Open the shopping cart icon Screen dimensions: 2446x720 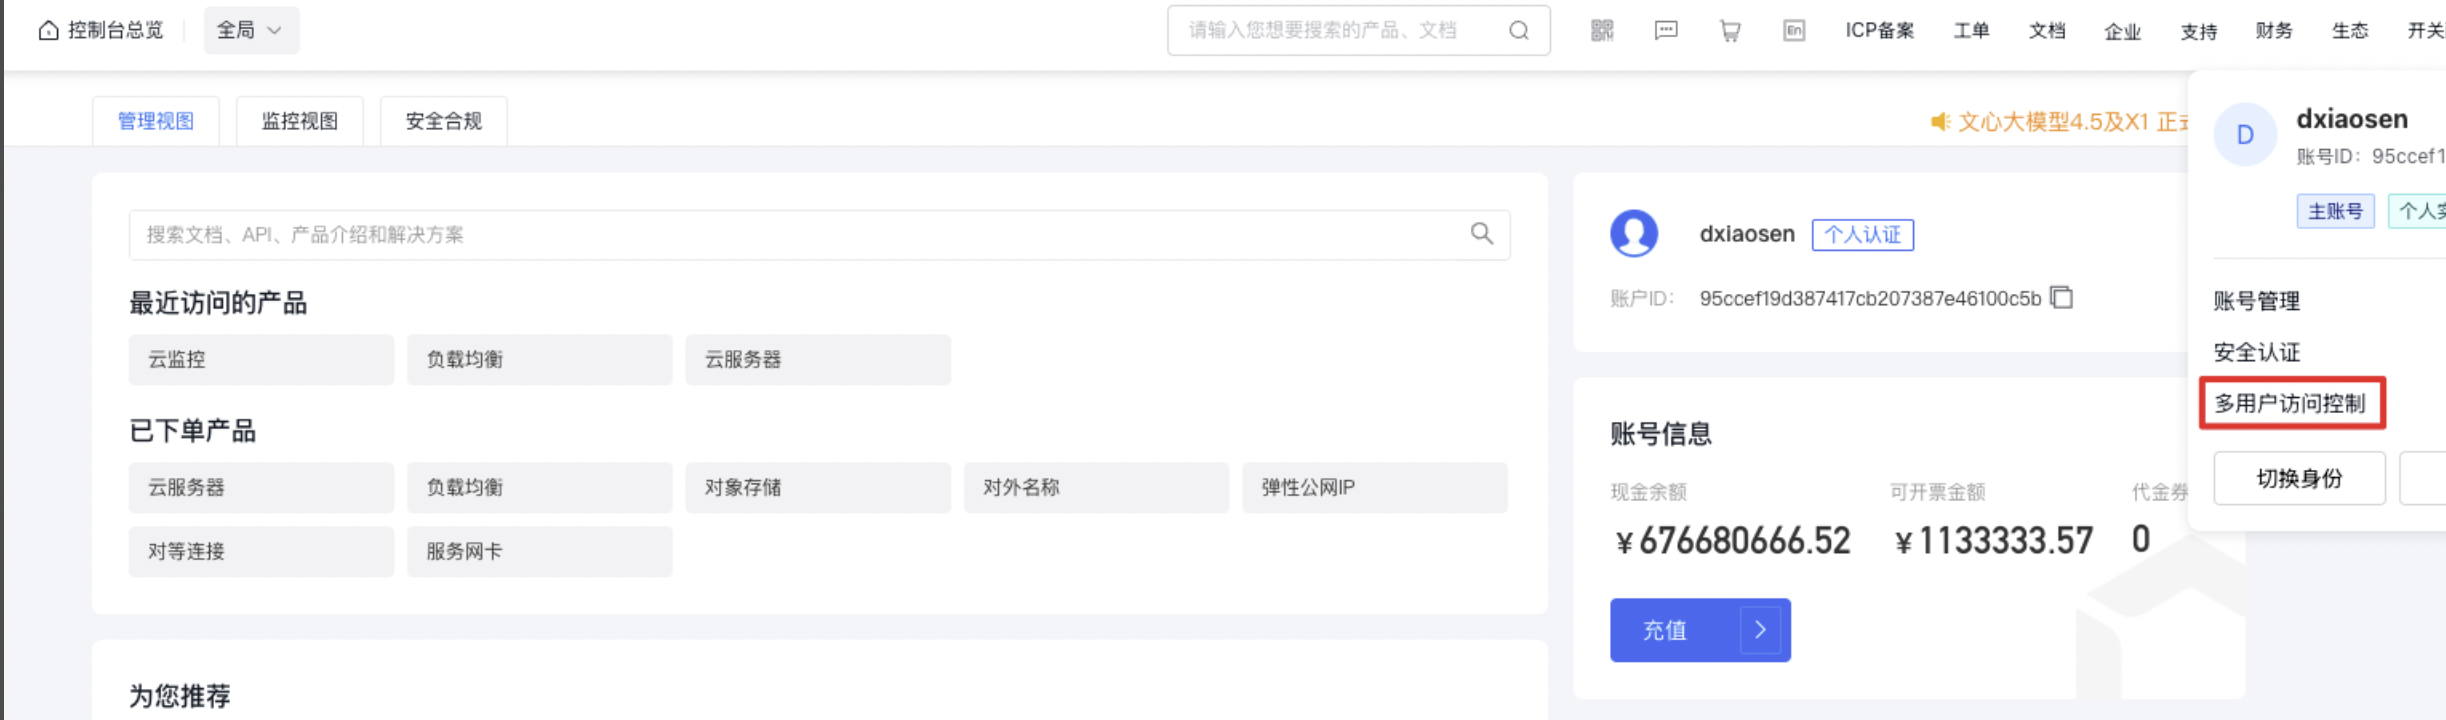point(1730,31)
